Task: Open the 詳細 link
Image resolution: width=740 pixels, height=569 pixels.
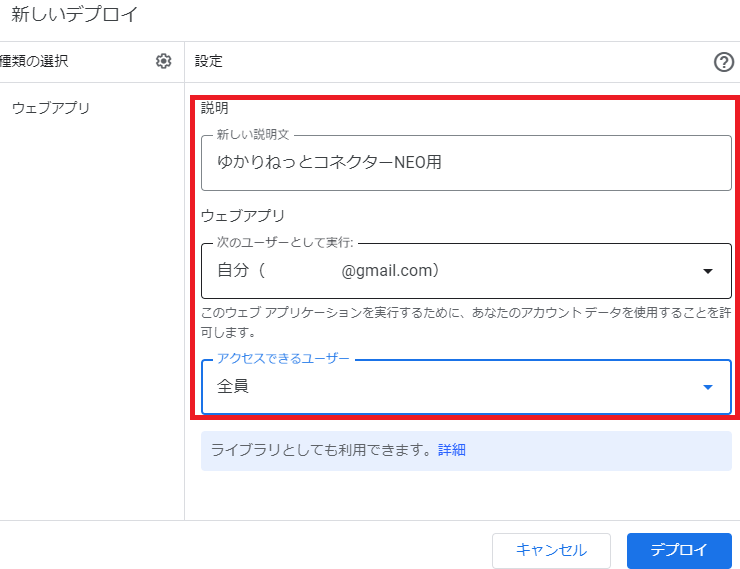Action: point(452,450)
